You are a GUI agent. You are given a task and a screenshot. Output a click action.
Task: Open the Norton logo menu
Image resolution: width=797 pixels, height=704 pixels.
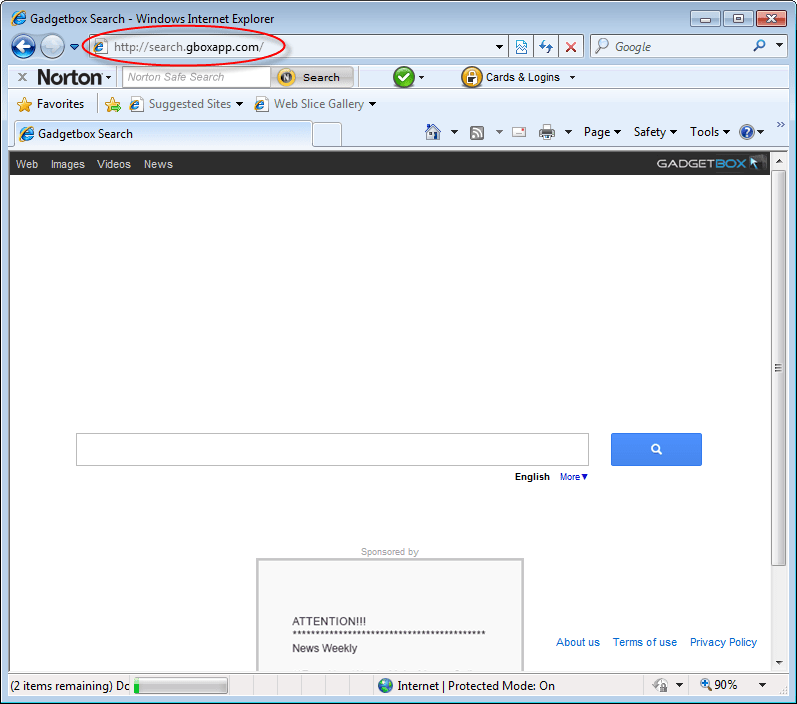(x=74, y=77)
